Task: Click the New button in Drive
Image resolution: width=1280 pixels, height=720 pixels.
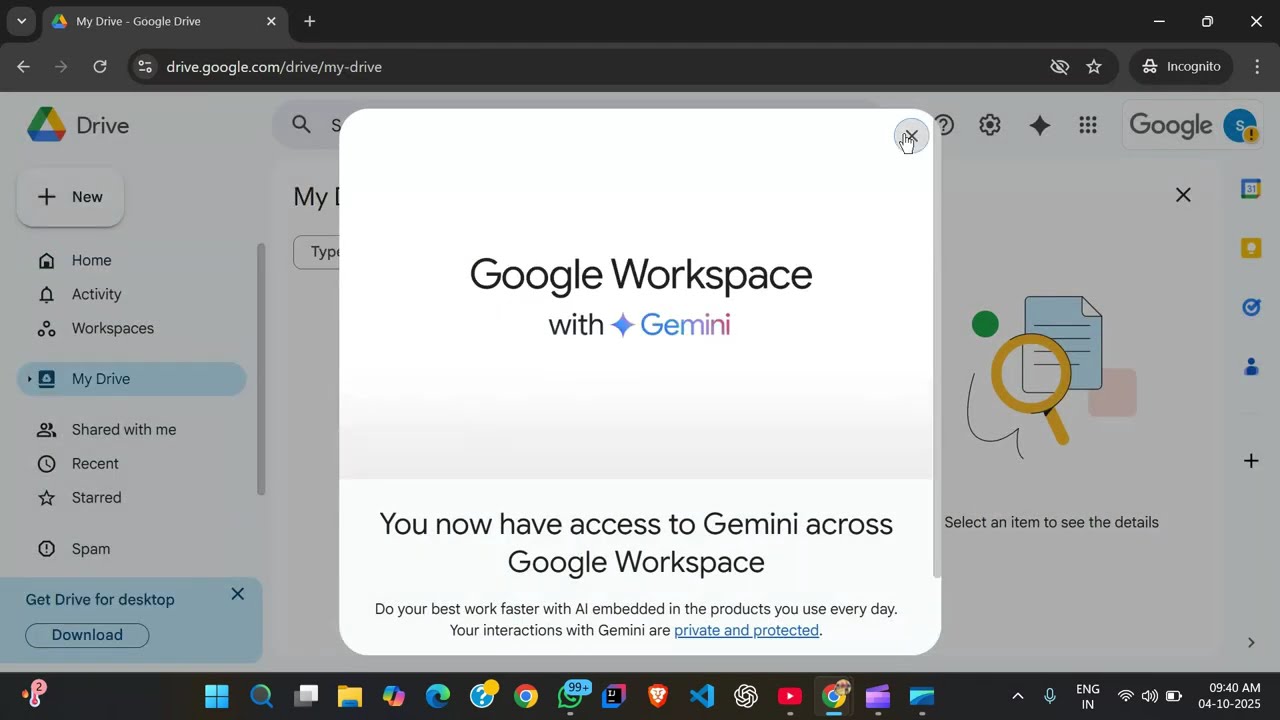Action: point(70,197)
